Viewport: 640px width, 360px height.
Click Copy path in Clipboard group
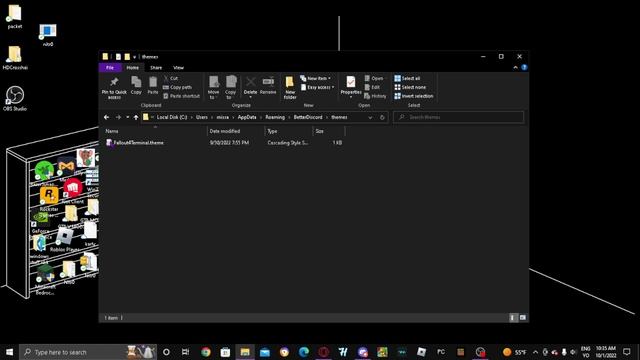pos(178,87)
